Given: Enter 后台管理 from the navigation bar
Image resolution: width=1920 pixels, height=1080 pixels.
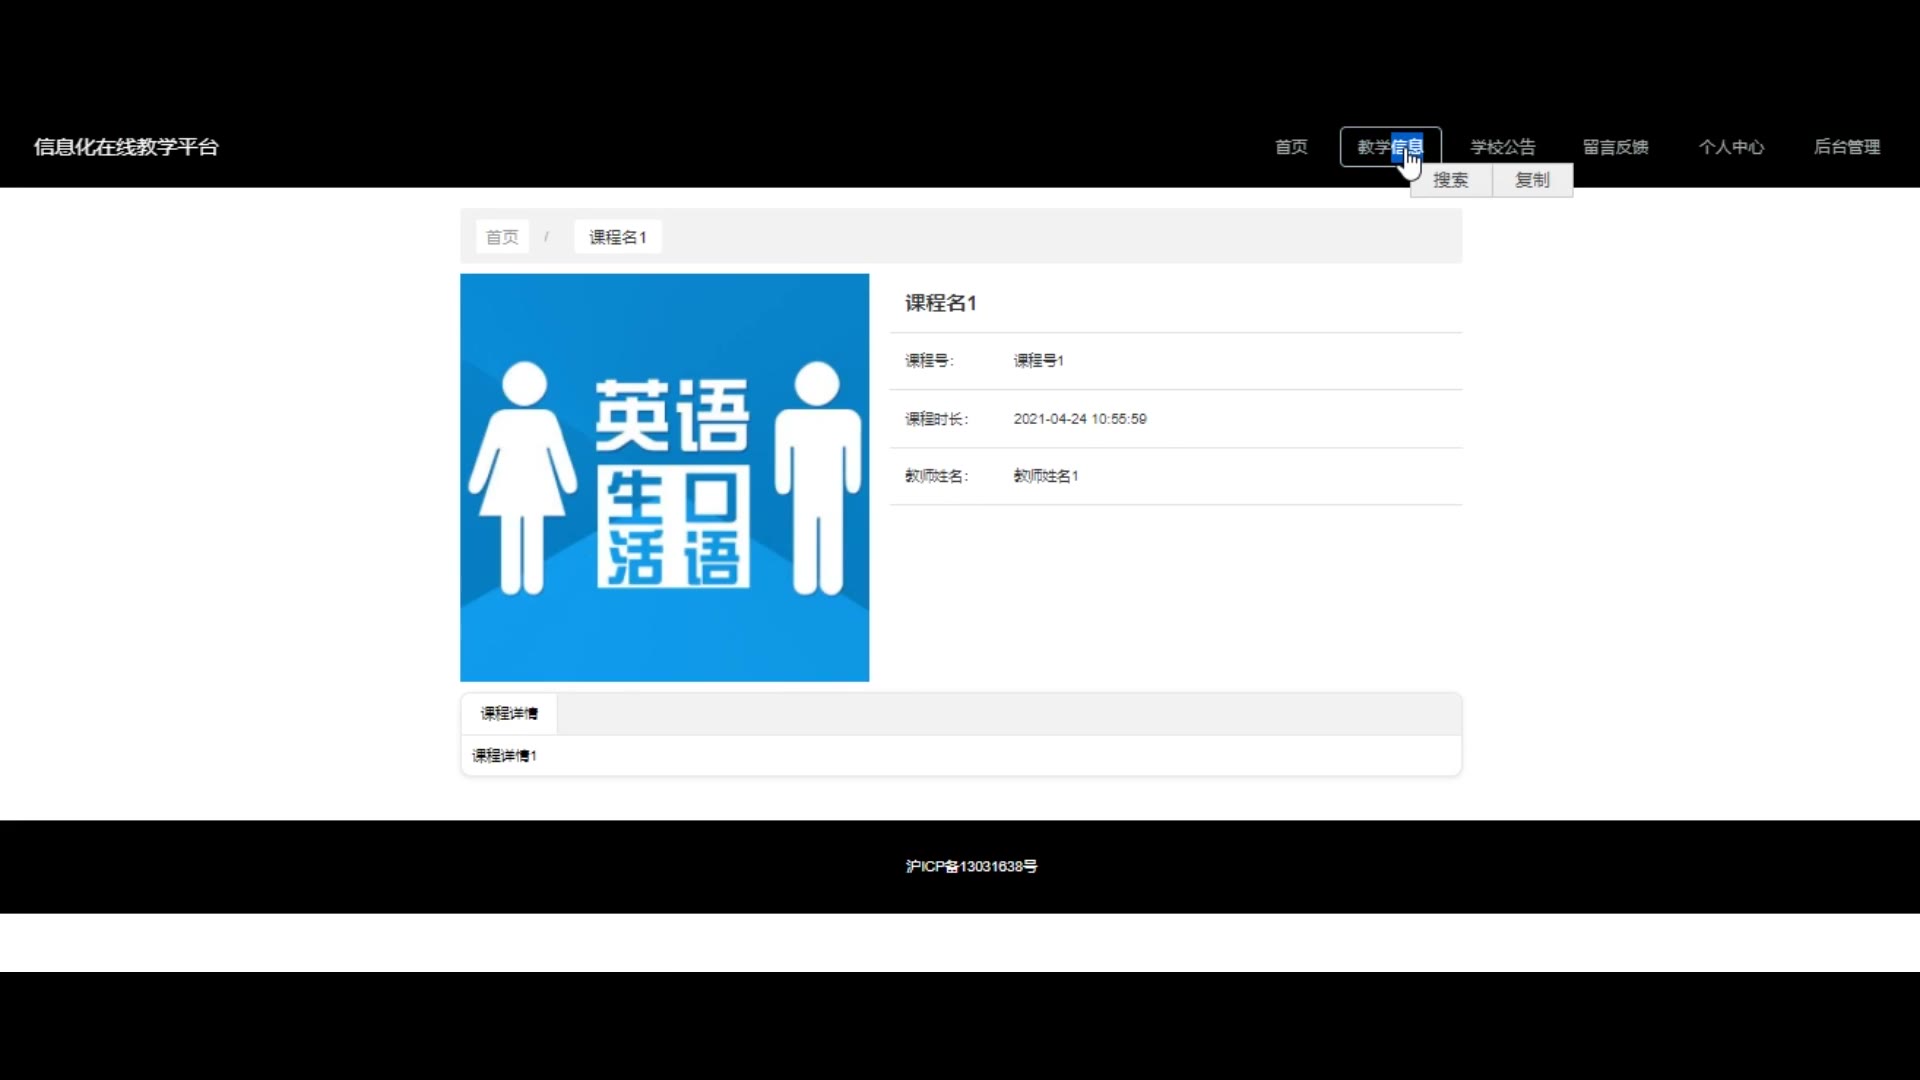Looking at the screenshot, I should 1846,147.
